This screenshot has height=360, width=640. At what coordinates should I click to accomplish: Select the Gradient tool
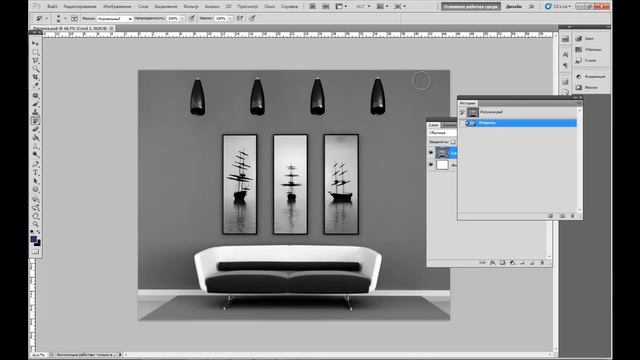(36, 138)
